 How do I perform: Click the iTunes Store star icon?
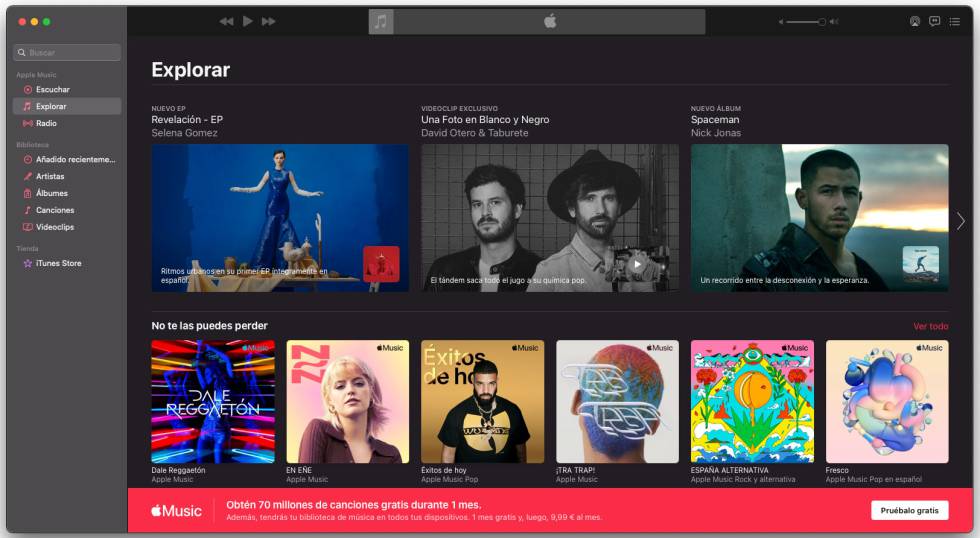click(x=28, y=263)
